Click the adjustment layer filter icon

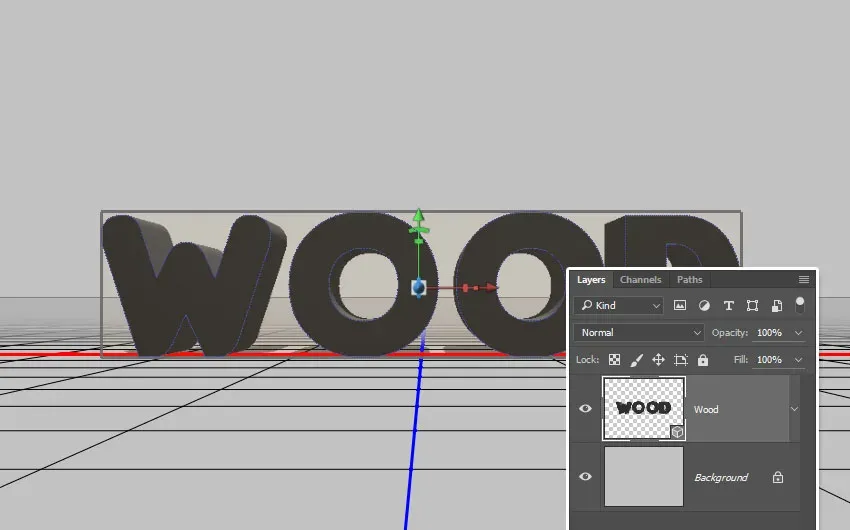pos(704,306)
